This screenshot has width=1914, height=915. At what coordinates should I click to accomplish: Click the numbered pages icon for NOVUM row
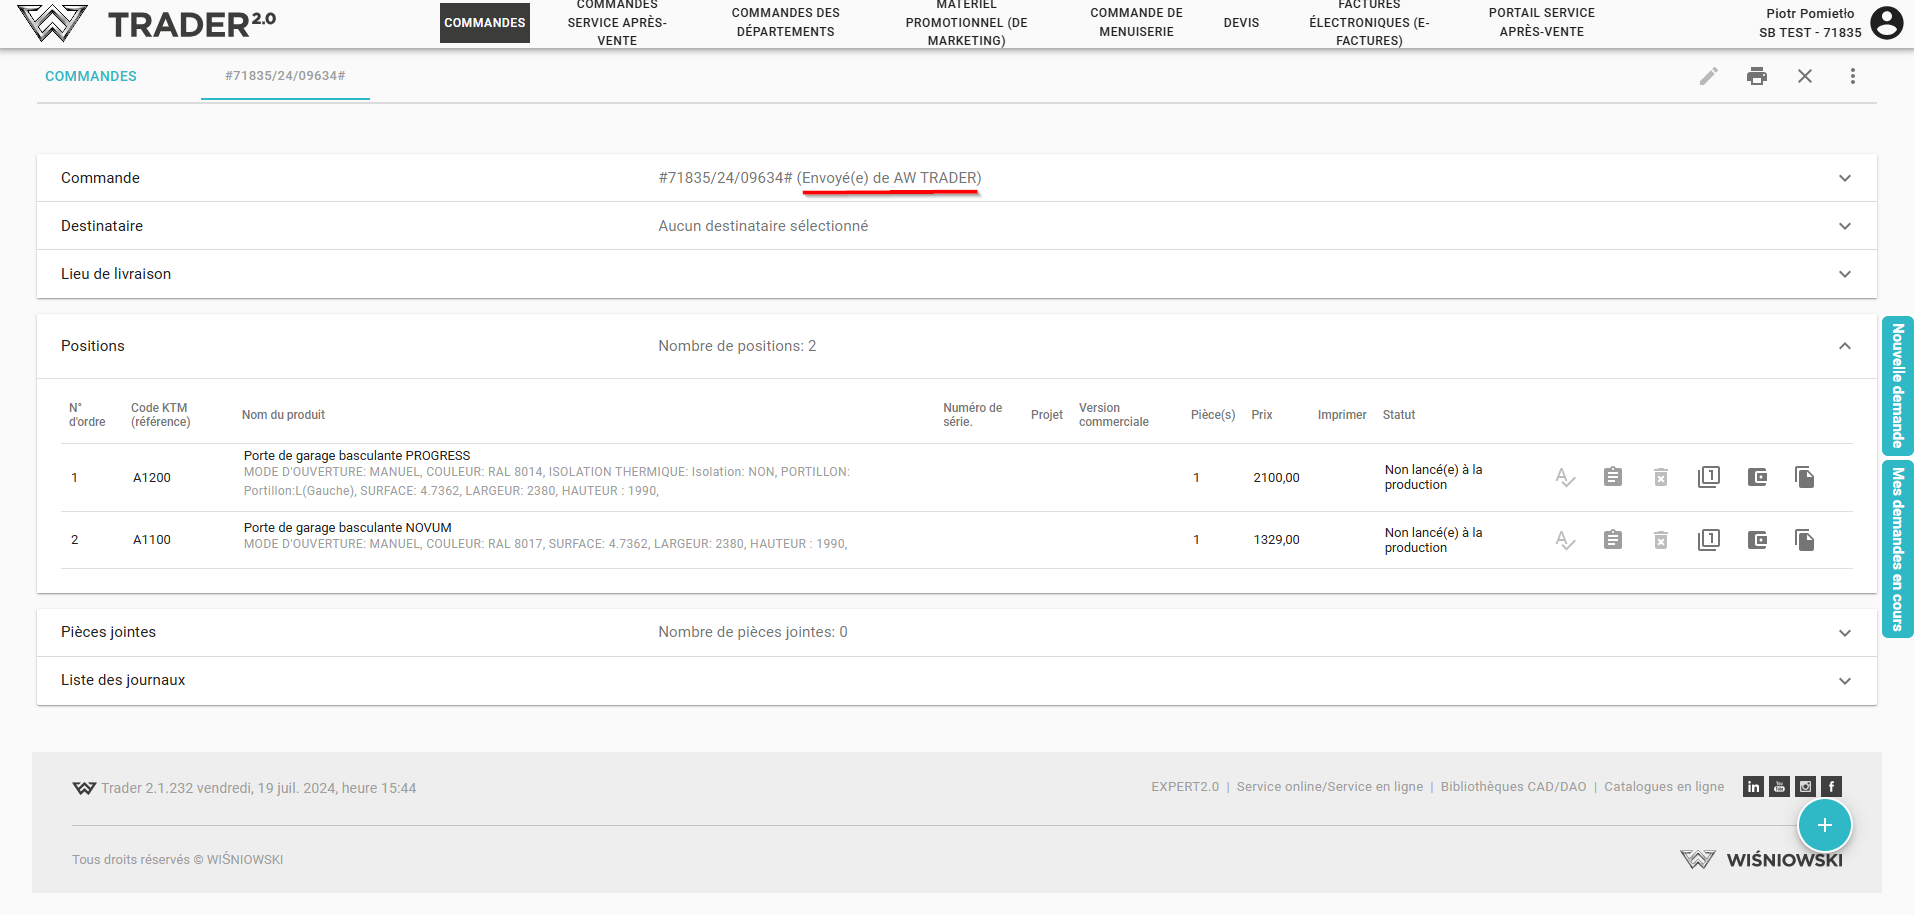1708,540
